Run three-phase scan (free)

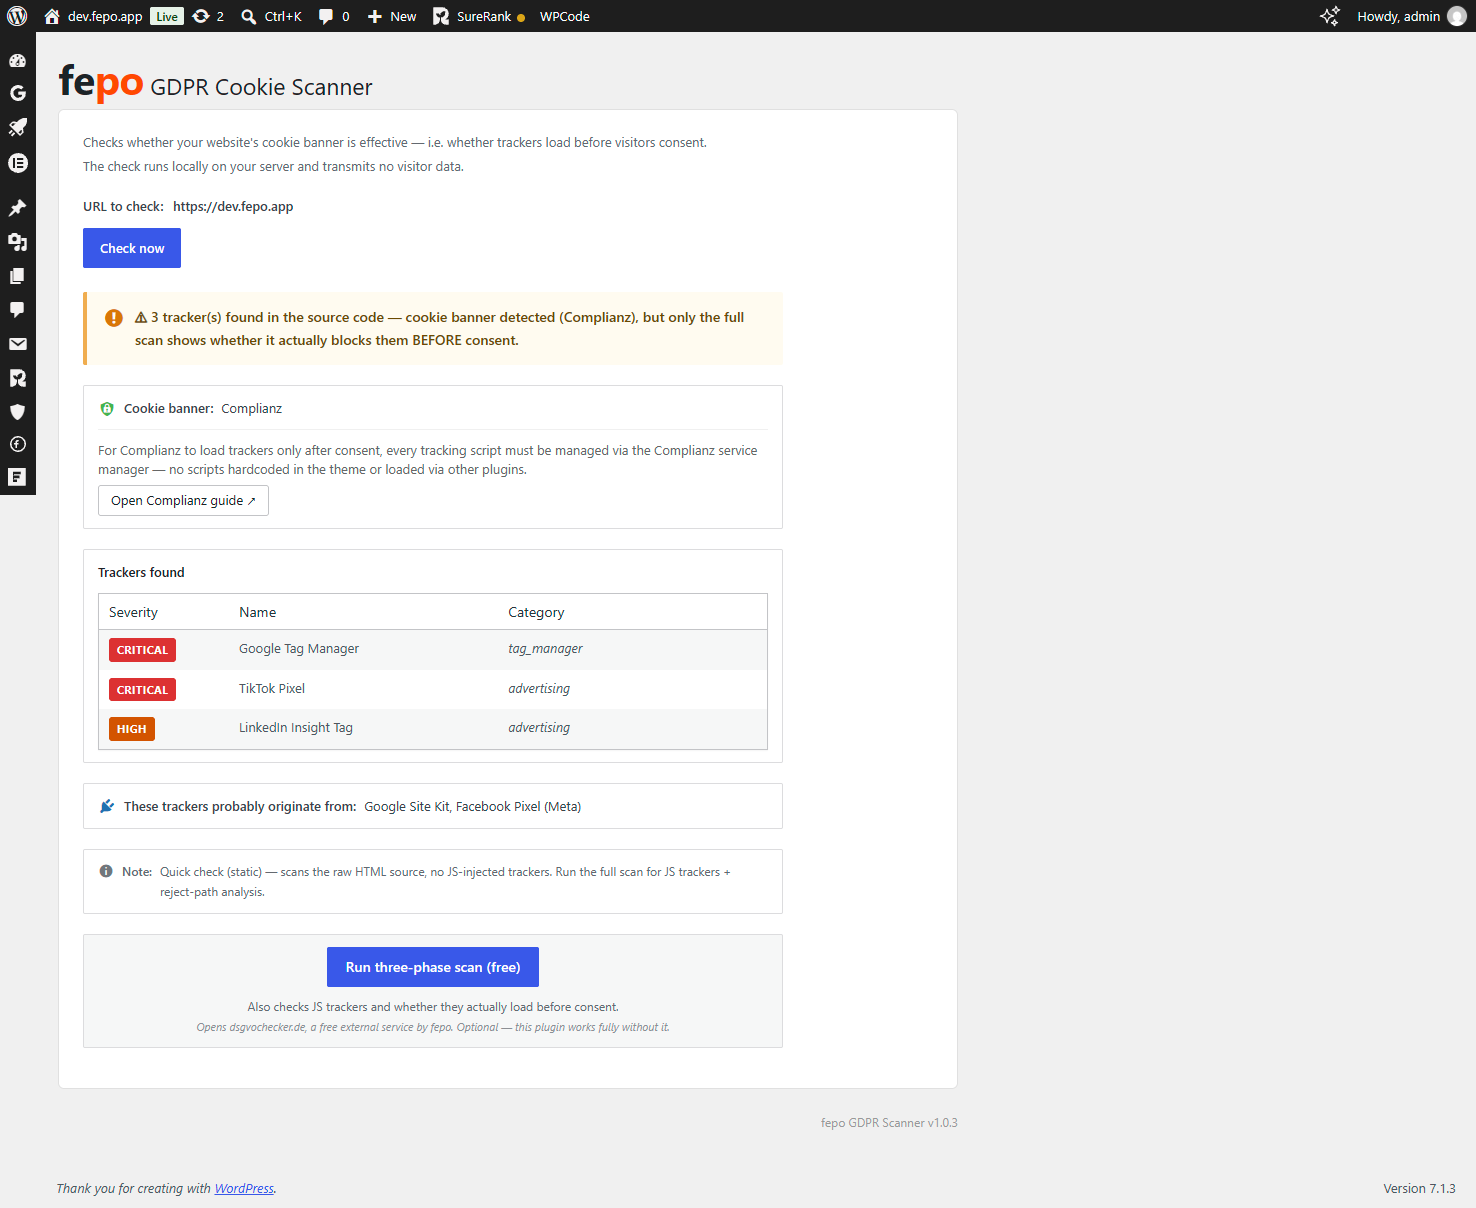click(x=433, y=967)
